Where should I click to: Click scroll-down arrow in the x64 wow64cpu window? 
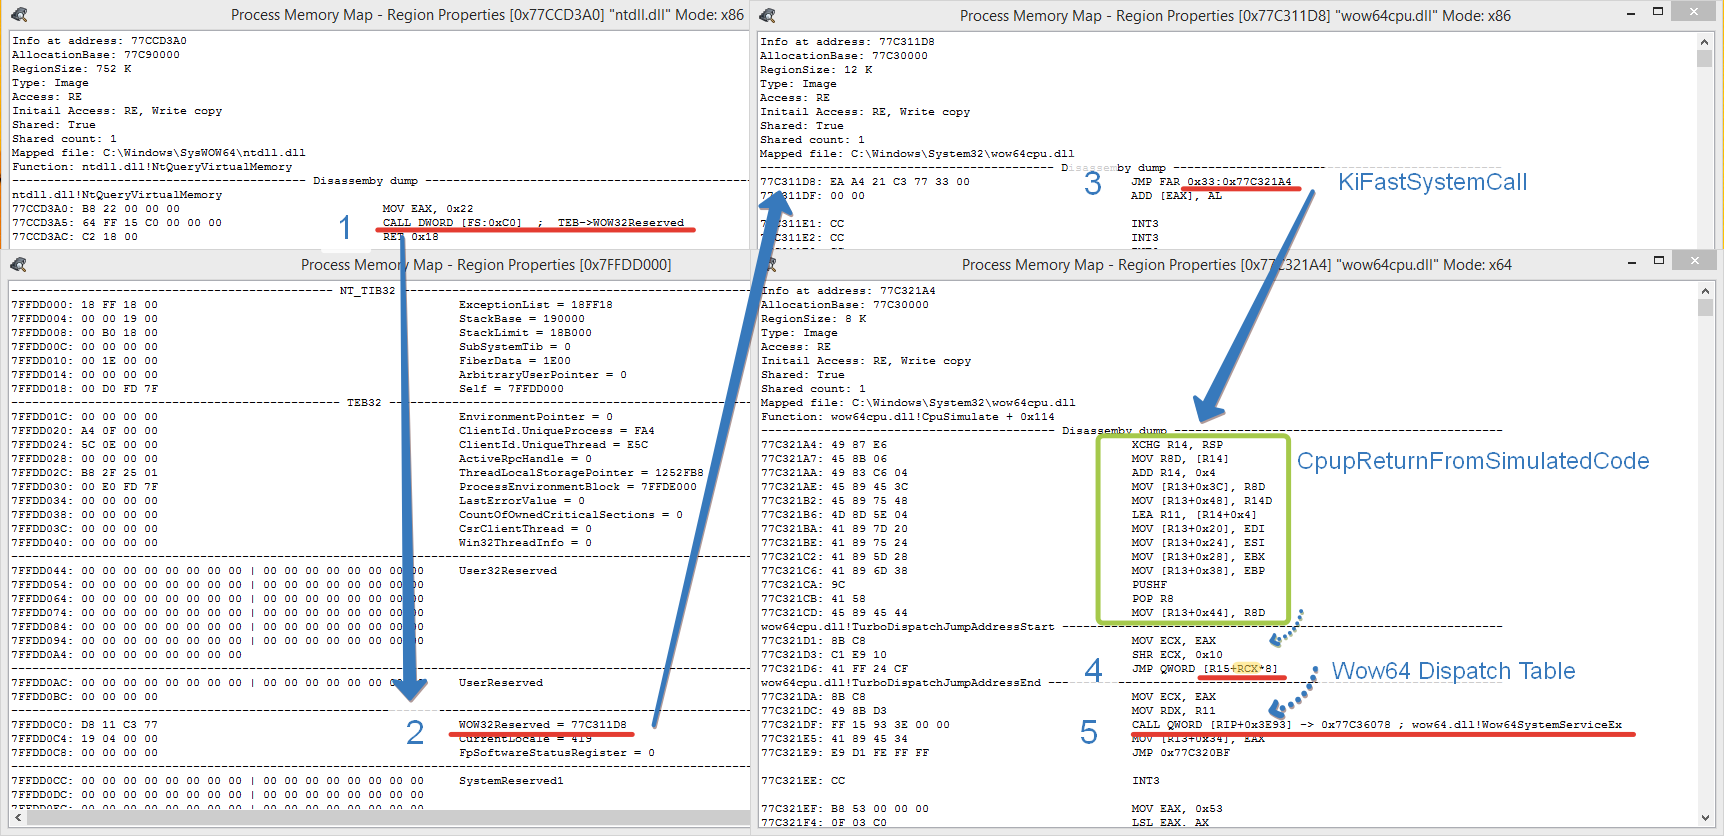[x=1705, y=819]
